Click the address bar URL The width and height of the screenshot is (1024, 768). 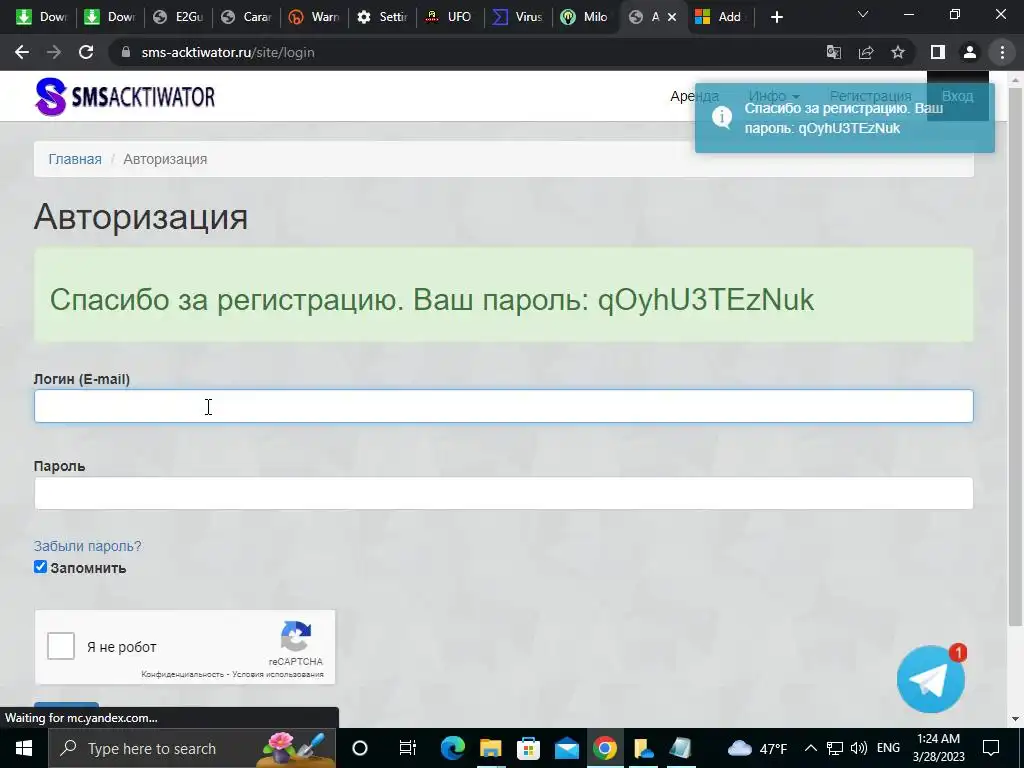pyautogui.click(x=228, y=52)
